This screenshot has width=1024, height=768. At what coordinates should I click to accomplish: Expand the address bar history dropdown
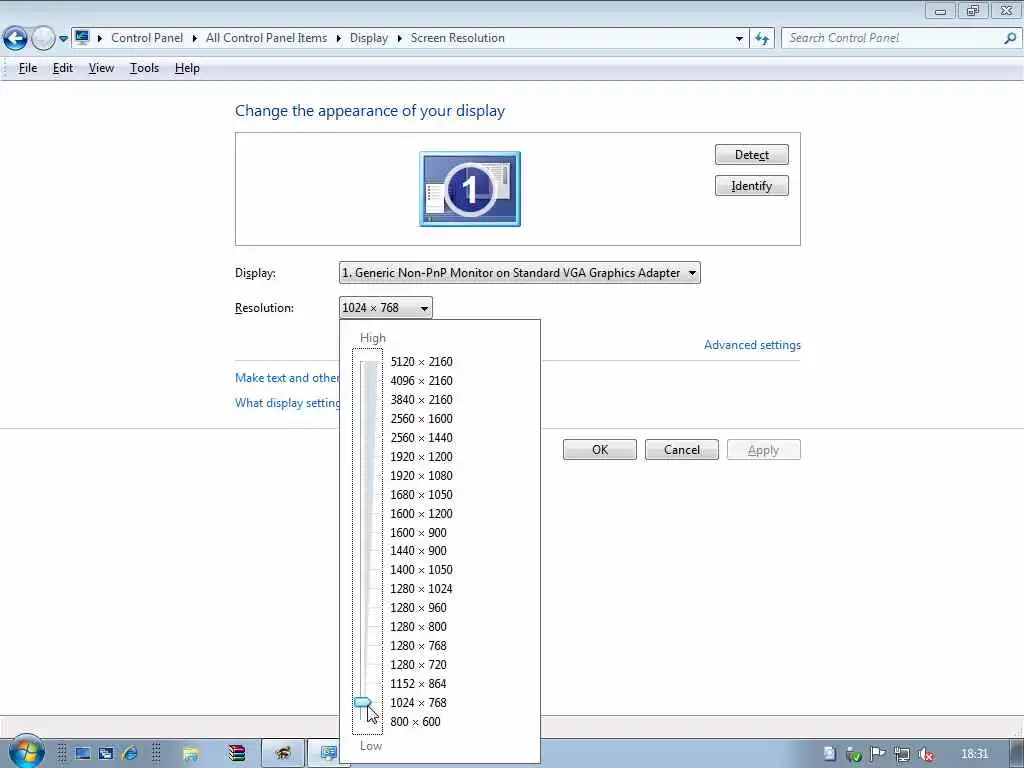739,39
